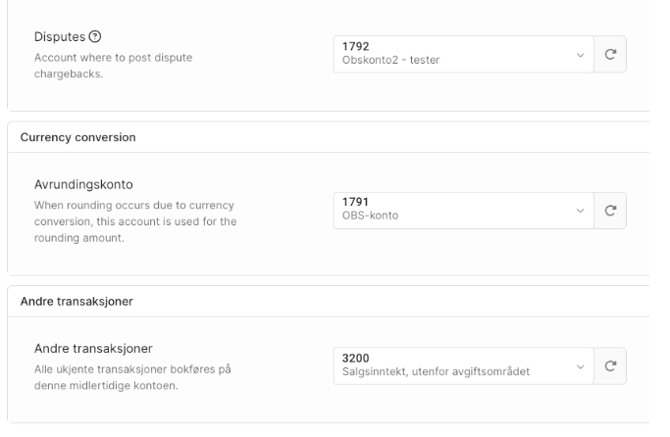Expand the Andre transaksjoner dropdown chevron
Screen dimensions: 670x437
(x=579, y=366)
